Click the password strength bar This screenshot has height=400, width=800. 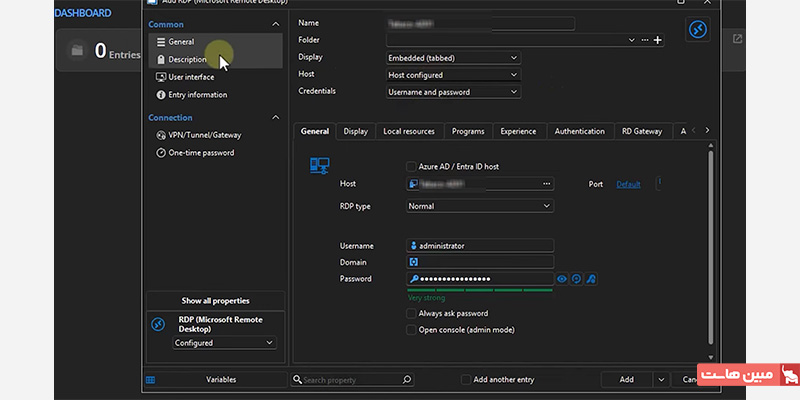pyautogui.click(x=480, y=290)
